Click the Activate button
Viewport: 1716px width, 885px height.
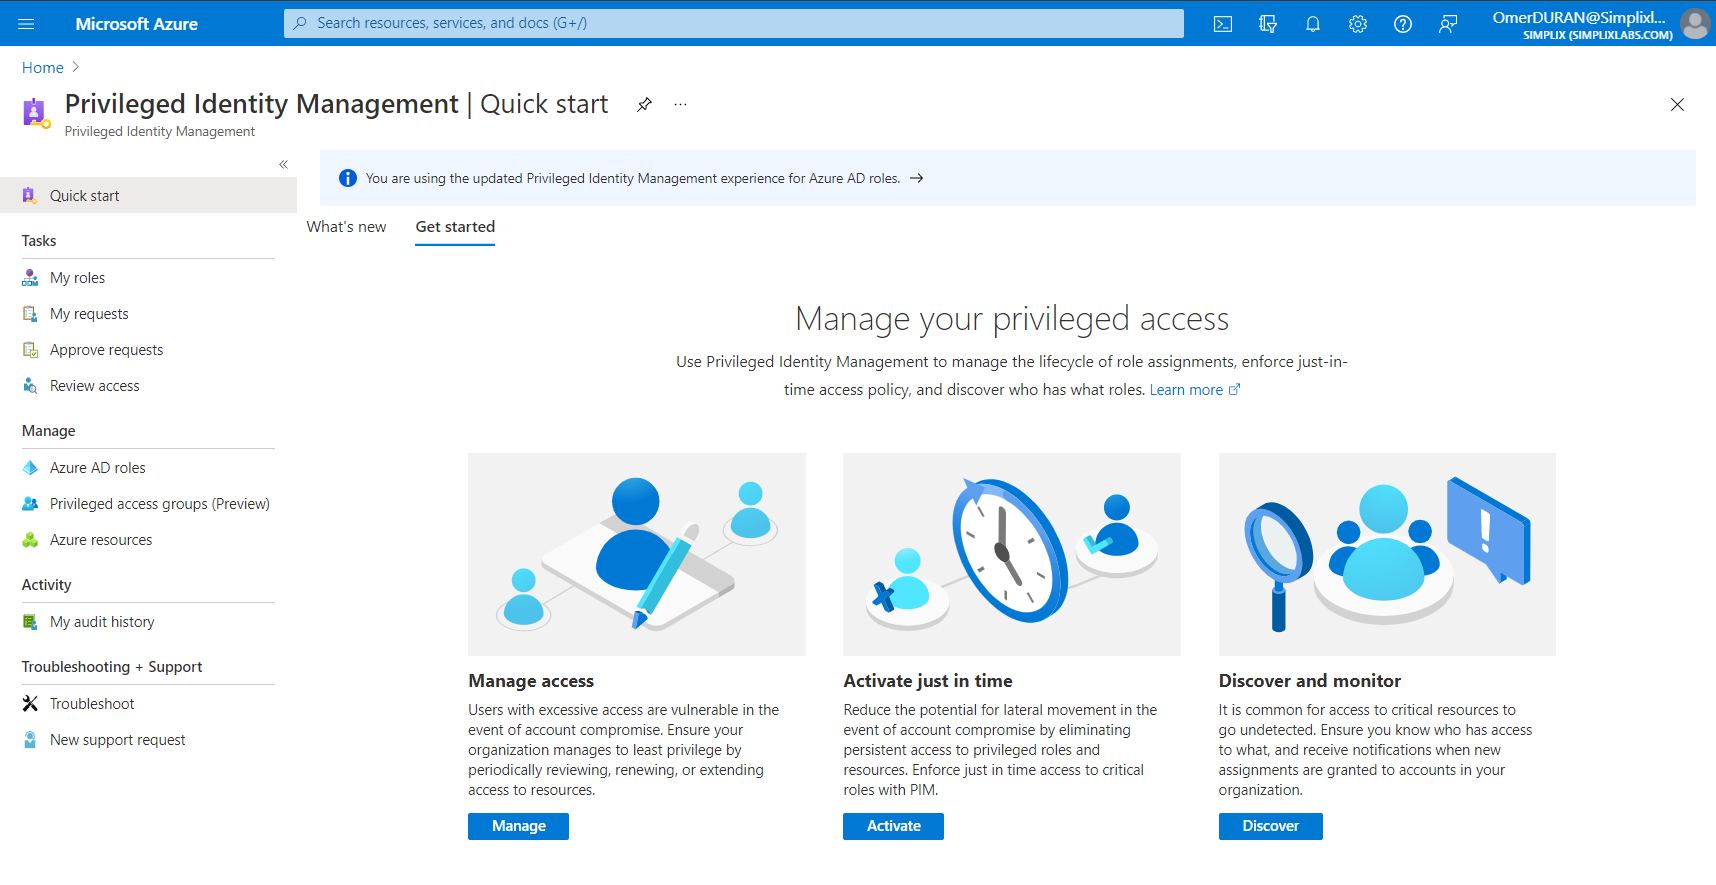(893, 826)
